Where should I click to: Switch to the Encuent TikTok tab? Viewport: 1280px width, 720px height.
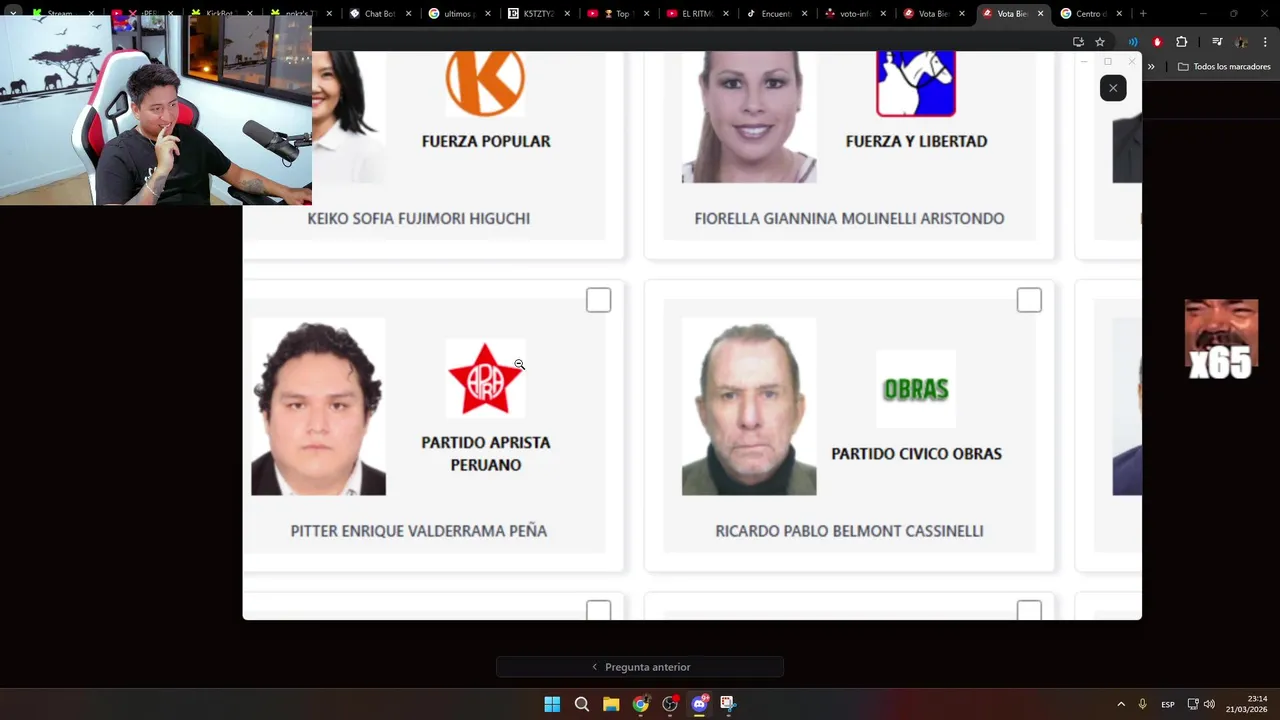pos(775,14)
